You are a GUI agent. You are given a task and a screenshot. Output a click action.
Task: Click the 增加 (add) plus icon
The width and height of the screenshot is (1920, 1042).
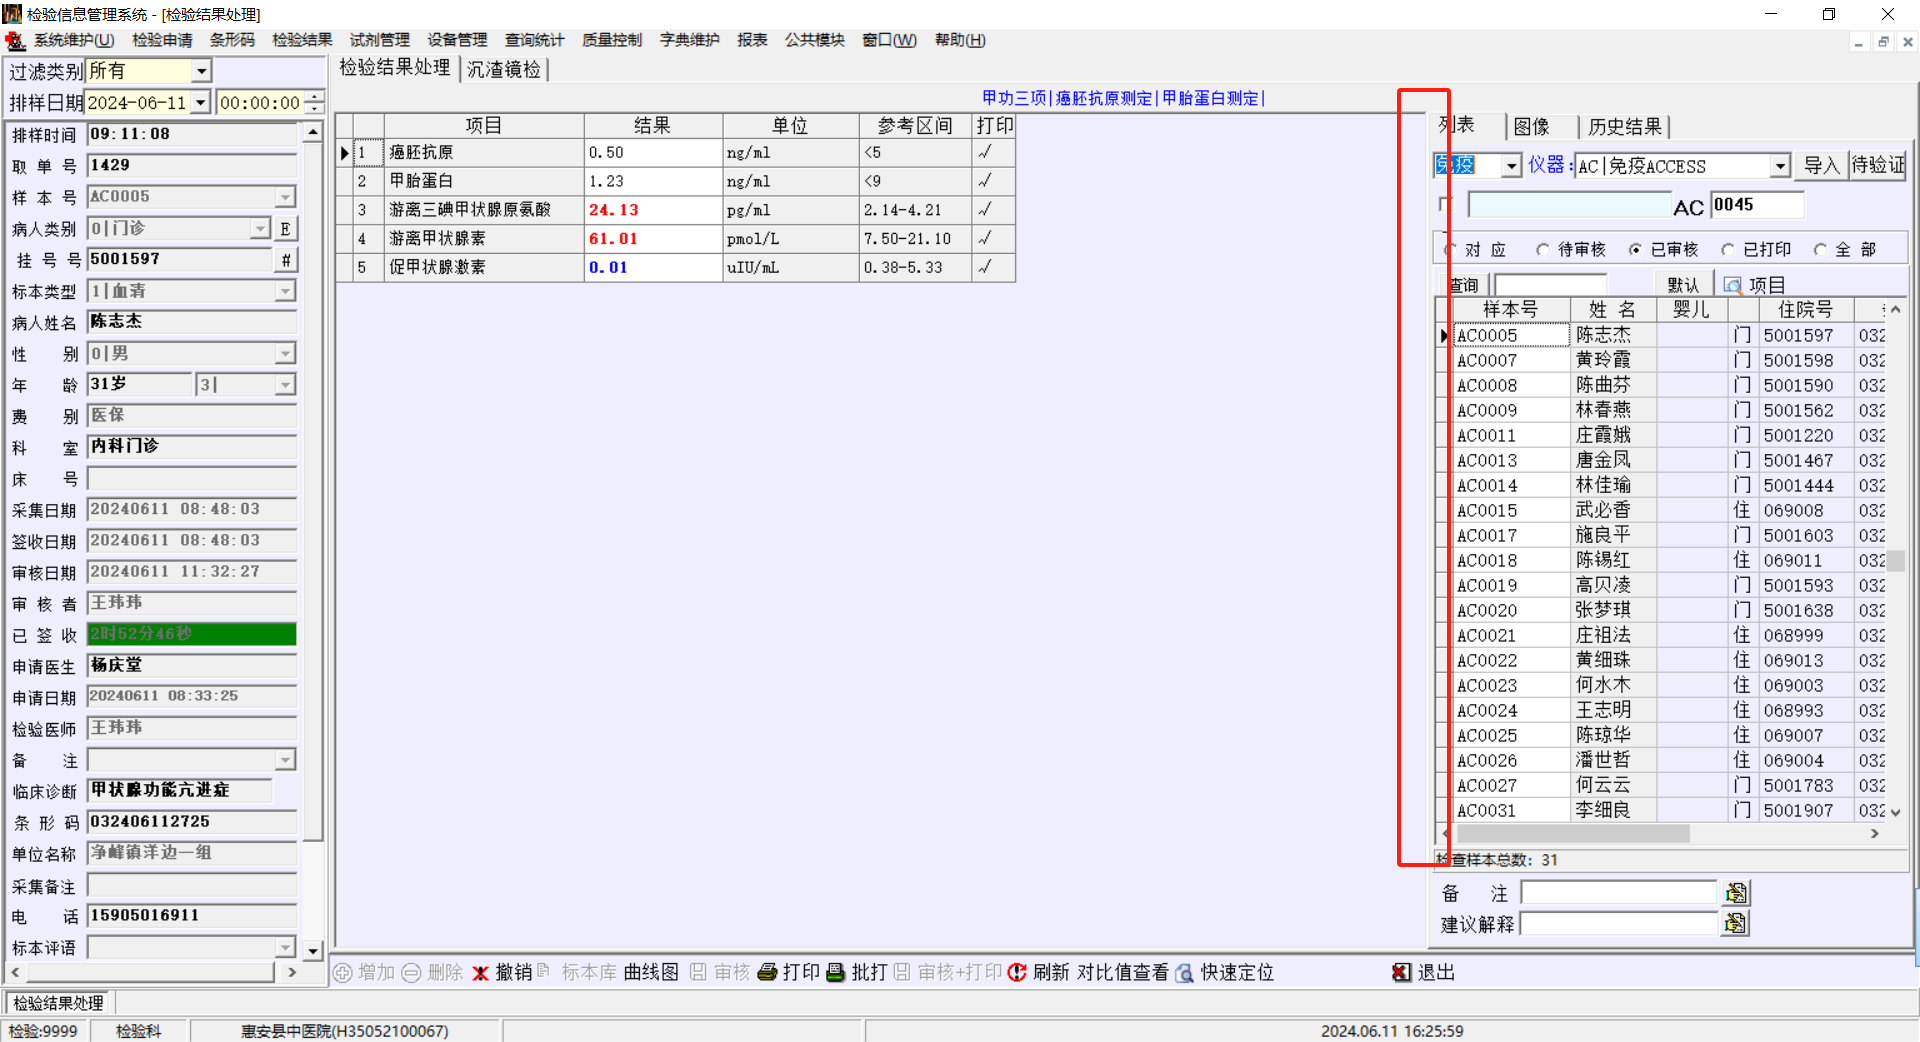[343, 972]
